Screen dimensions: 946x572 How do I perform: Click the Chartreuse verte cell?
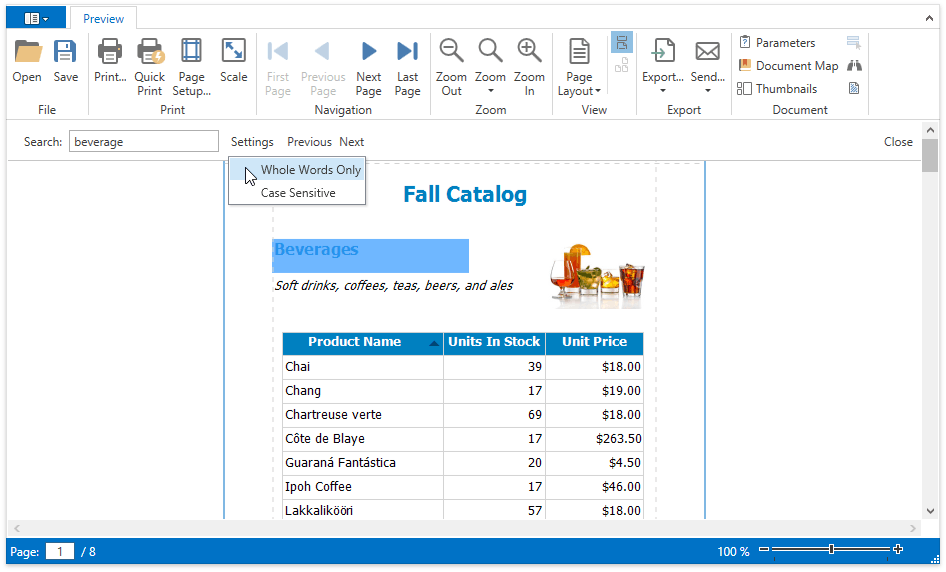363,415
